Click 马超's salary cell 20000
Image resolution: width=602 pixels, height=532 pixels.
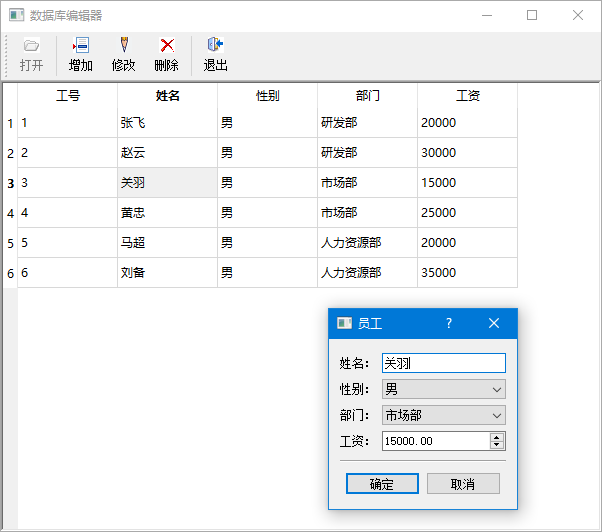tap(468, 243)
